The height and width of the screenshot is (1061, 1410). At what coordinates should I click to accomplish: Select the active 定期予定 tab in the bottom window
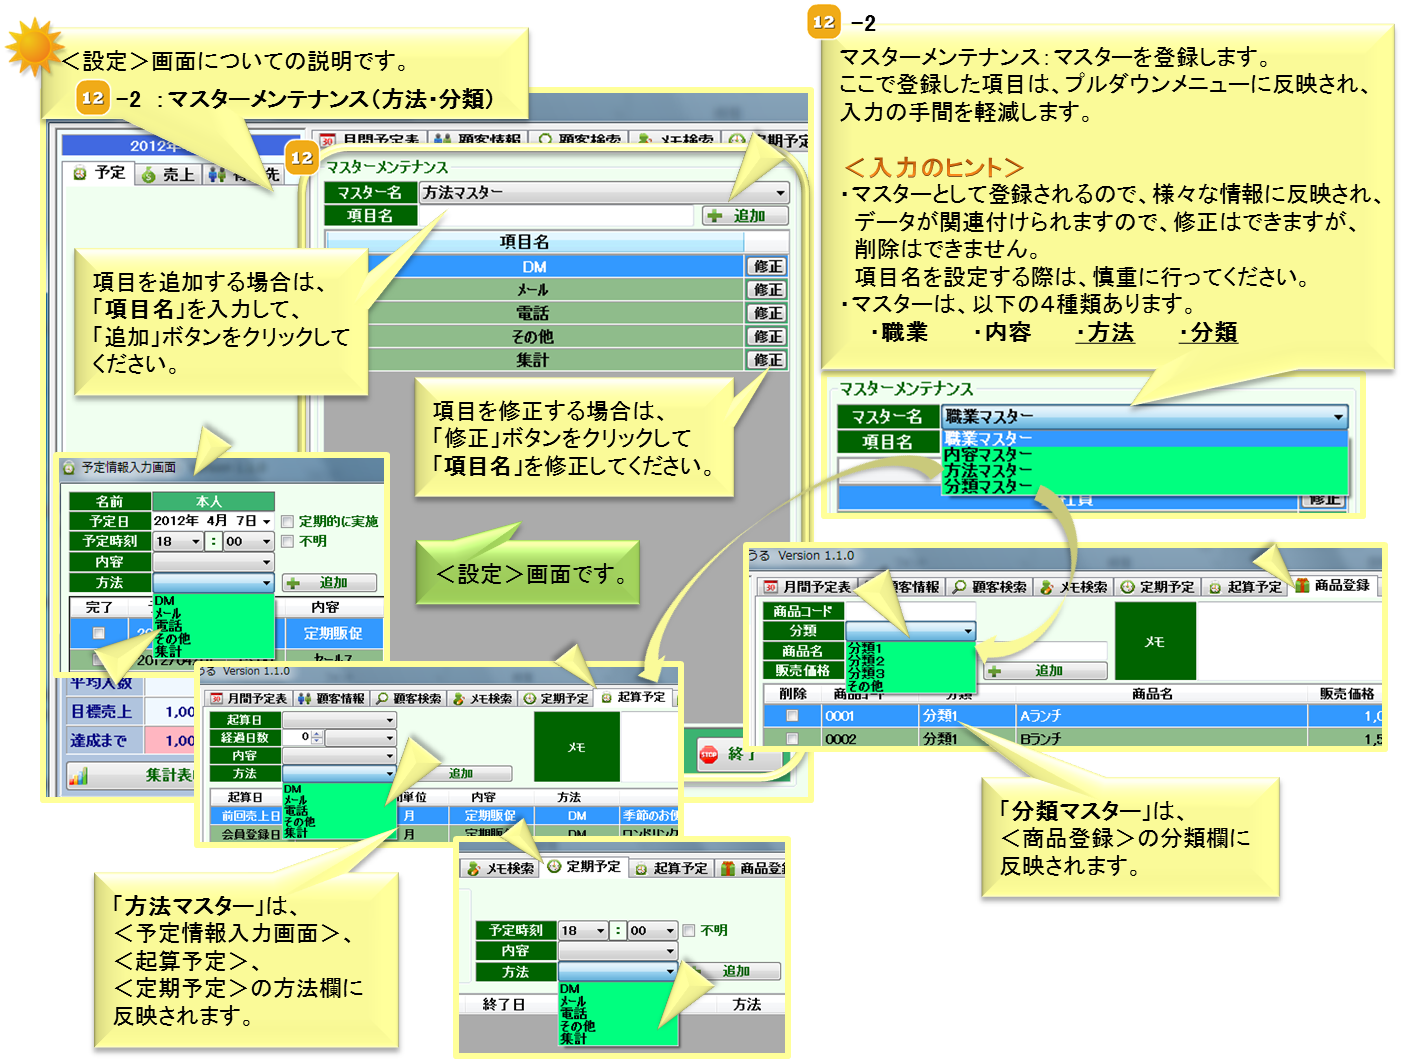click(584, 867)
